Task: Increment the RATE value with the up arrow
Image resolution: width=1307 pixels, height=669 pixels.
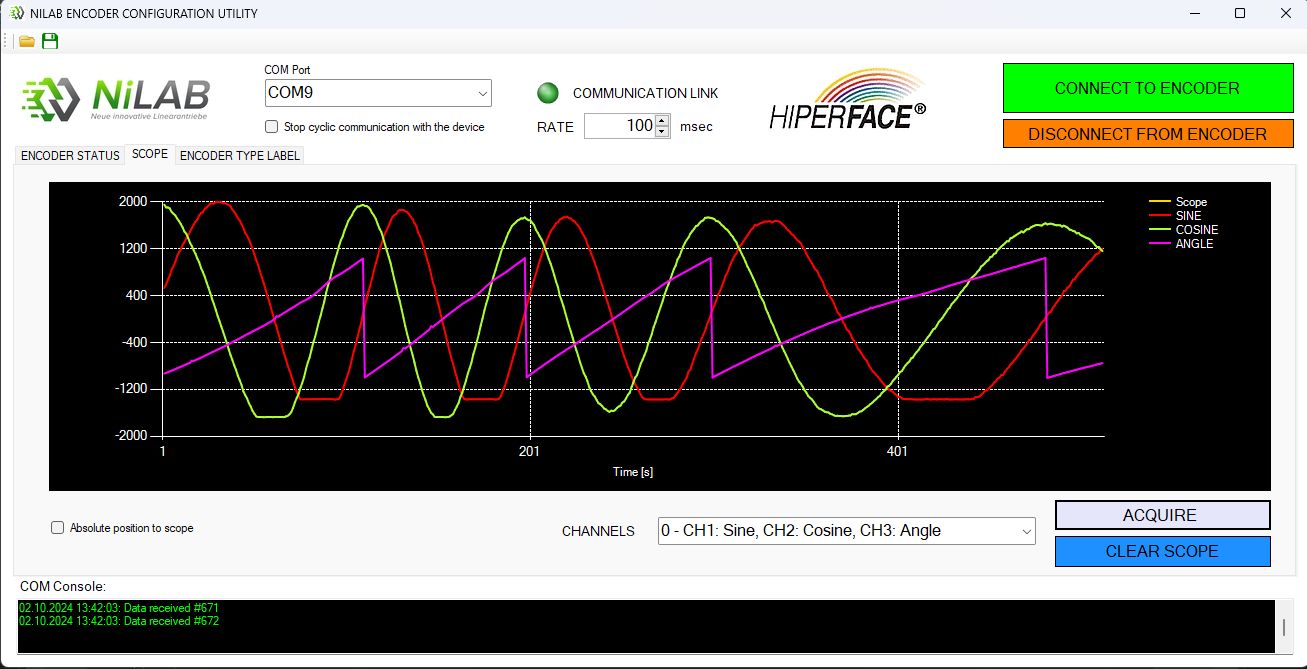Action: click(x=661, y=121)
